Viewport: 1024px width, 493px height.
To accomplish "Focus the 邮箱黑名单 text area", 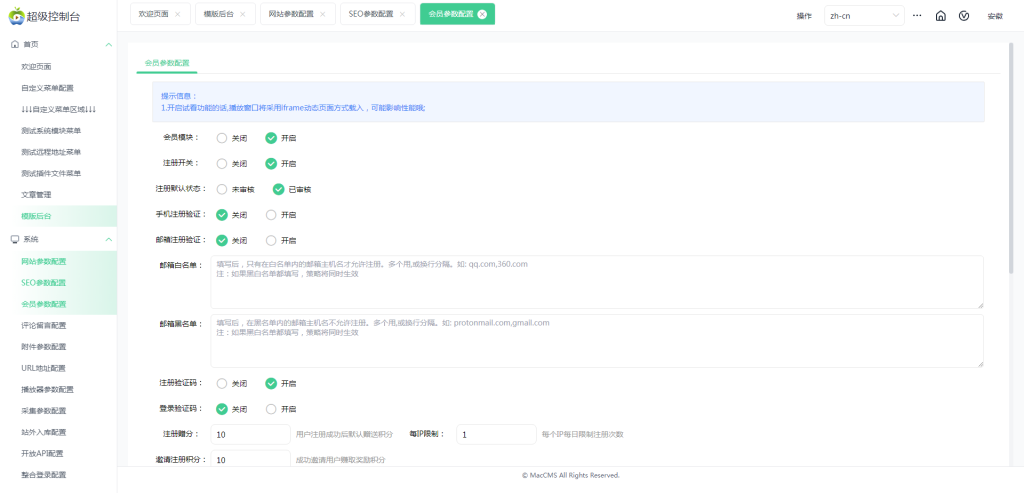I will 597,341.
